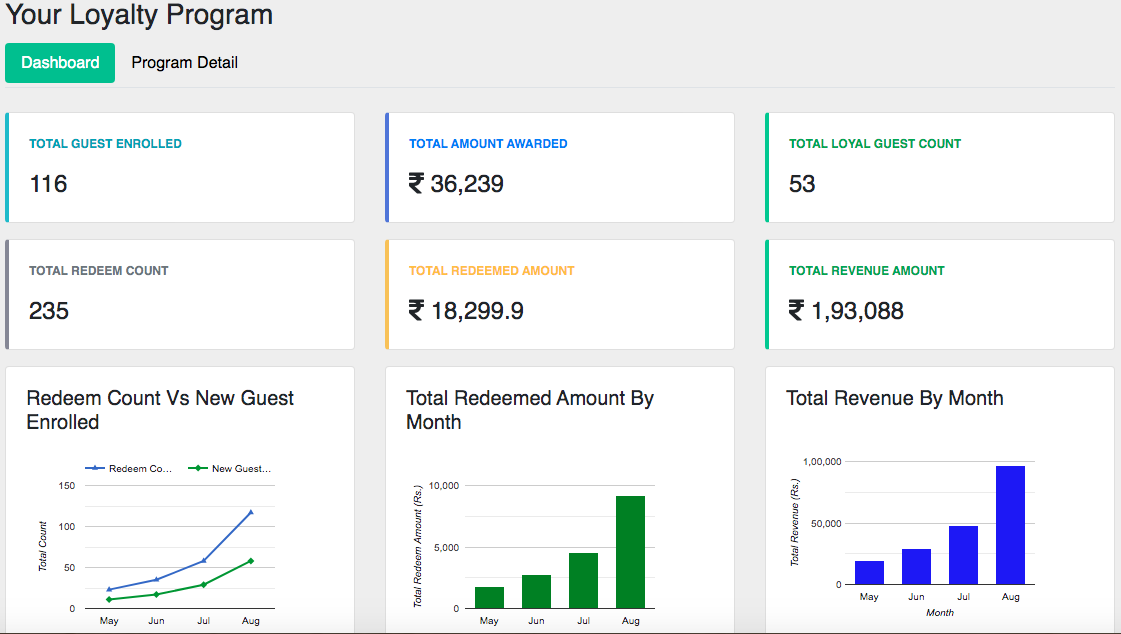Click the May point on green New Guest line
Image resolution: width=1121 pixels, height=634 pixels.
[x=109, y=599]
